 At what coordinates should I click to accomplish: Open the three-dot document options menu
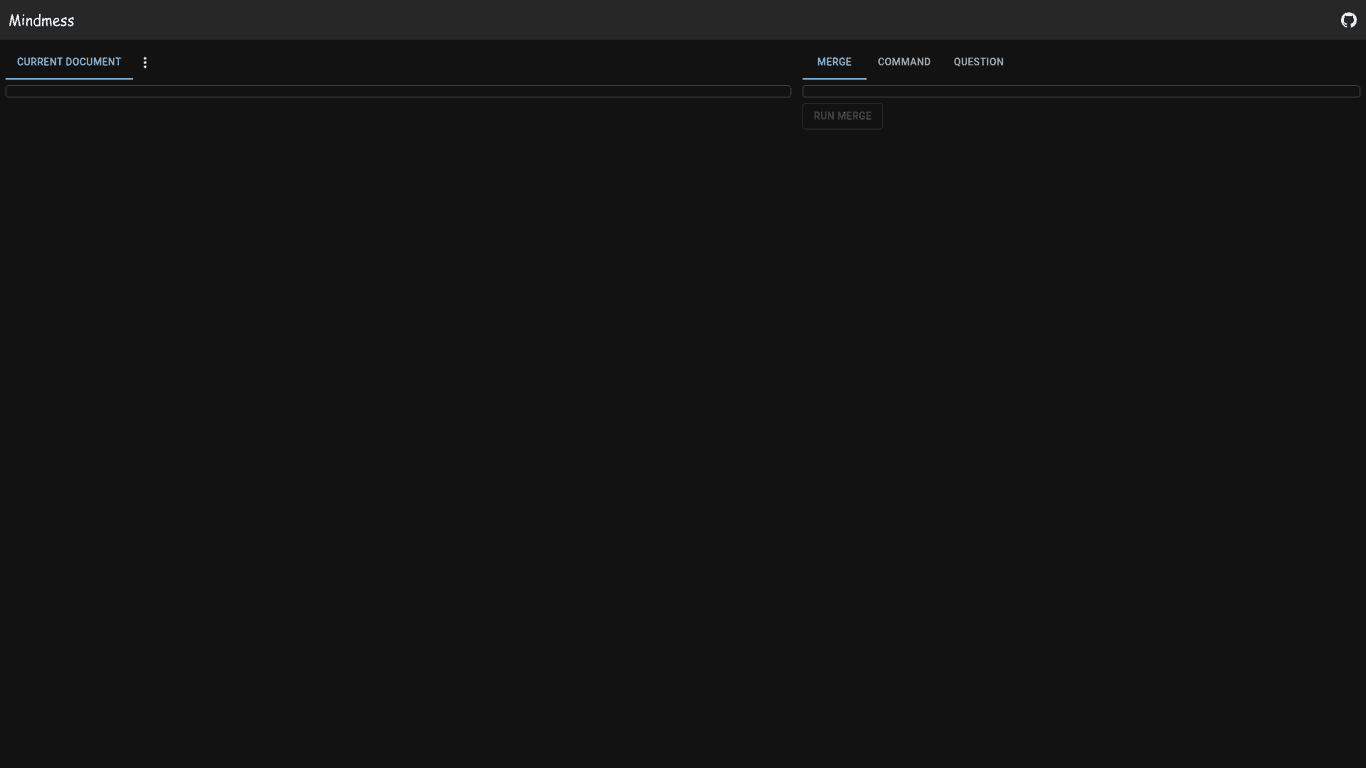[x=145, y=62]
